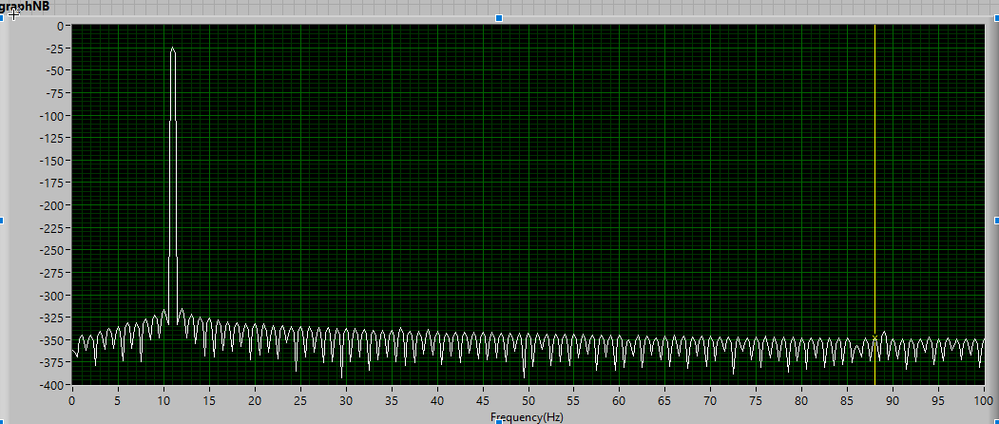Select the yellow vertical cursor line
The width and height of the screenshot is (999, 424).
(875, 204)
